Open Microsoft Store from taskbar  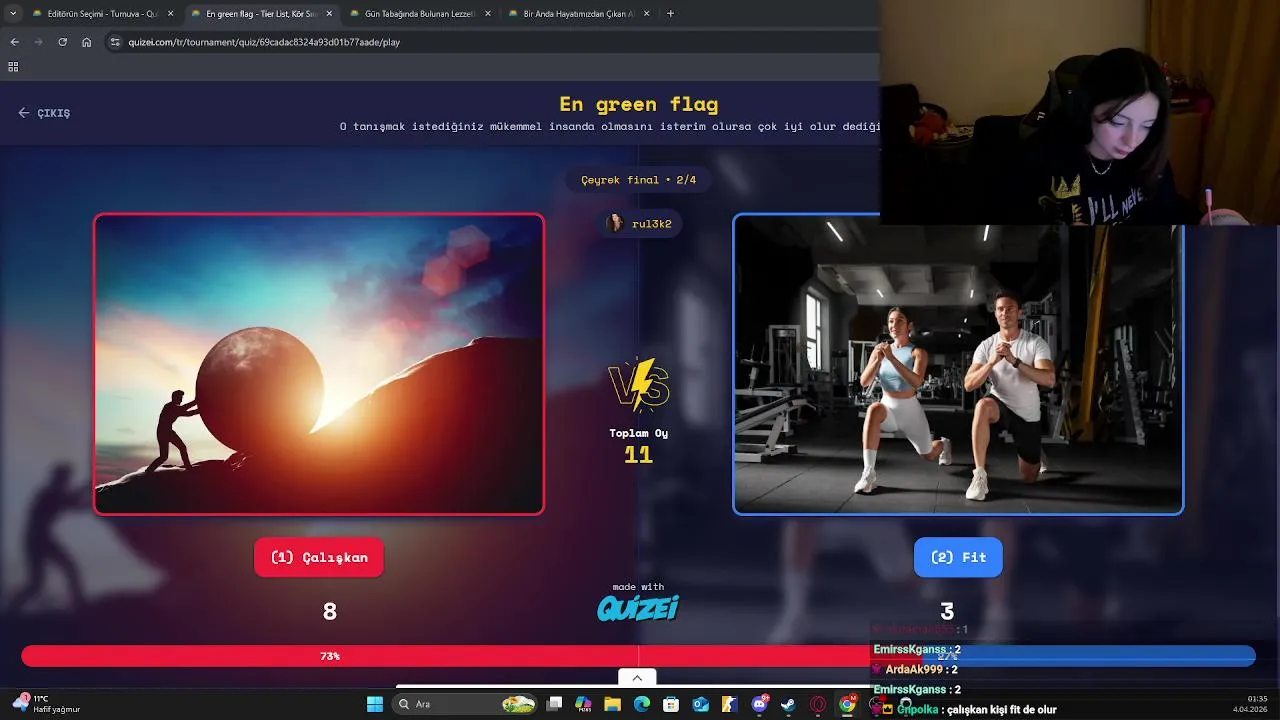(671, 704)
